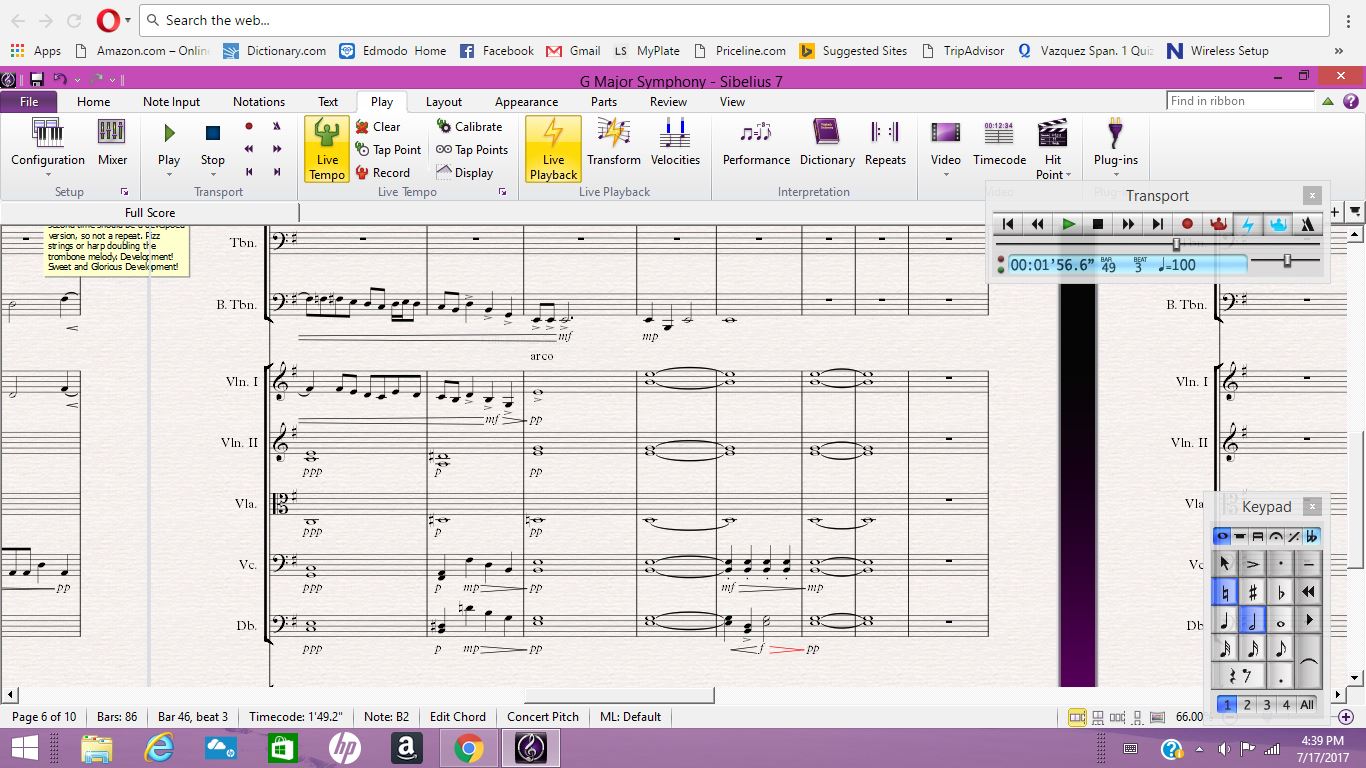Open a new document tab with plus
The image size is (1366, 768).
[x=1334, y=211]
